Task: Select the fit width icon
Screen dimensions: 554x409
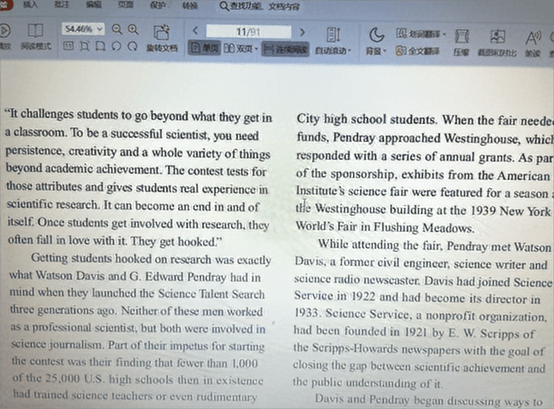Action: pos(100,46)
